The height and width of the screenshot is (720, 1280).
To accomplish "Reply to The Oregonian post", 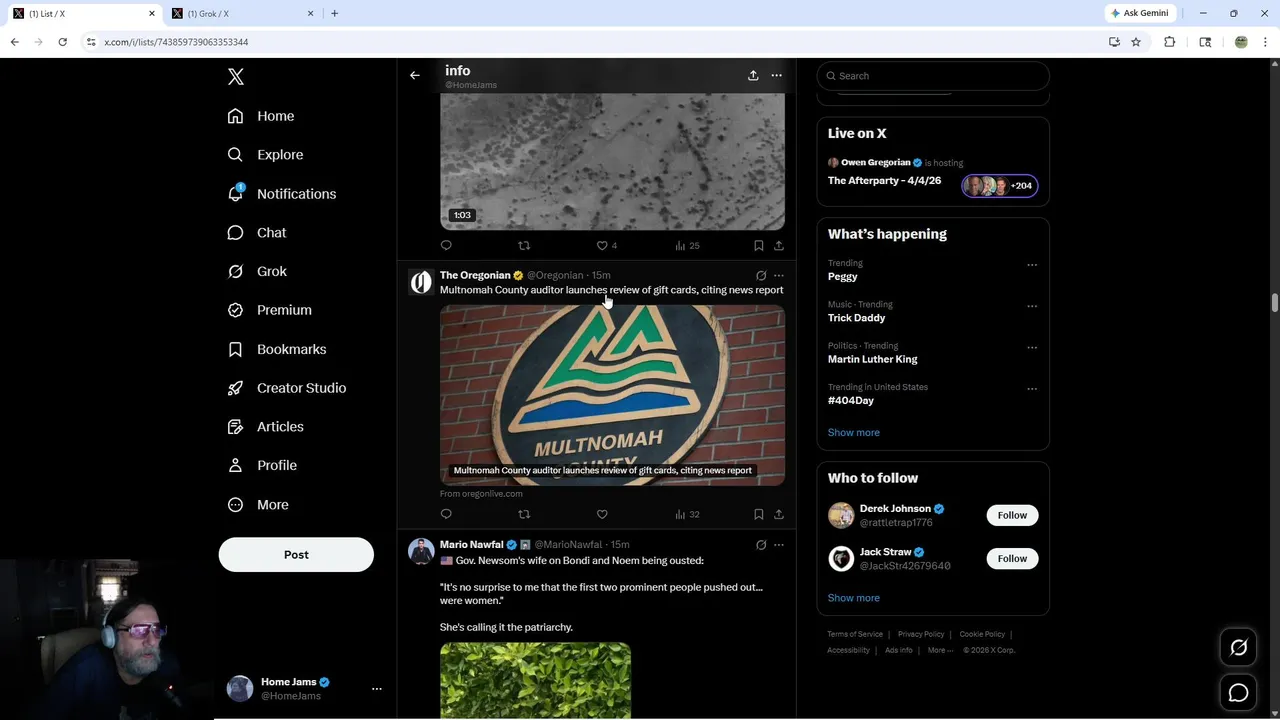I will tap(446, 514).
